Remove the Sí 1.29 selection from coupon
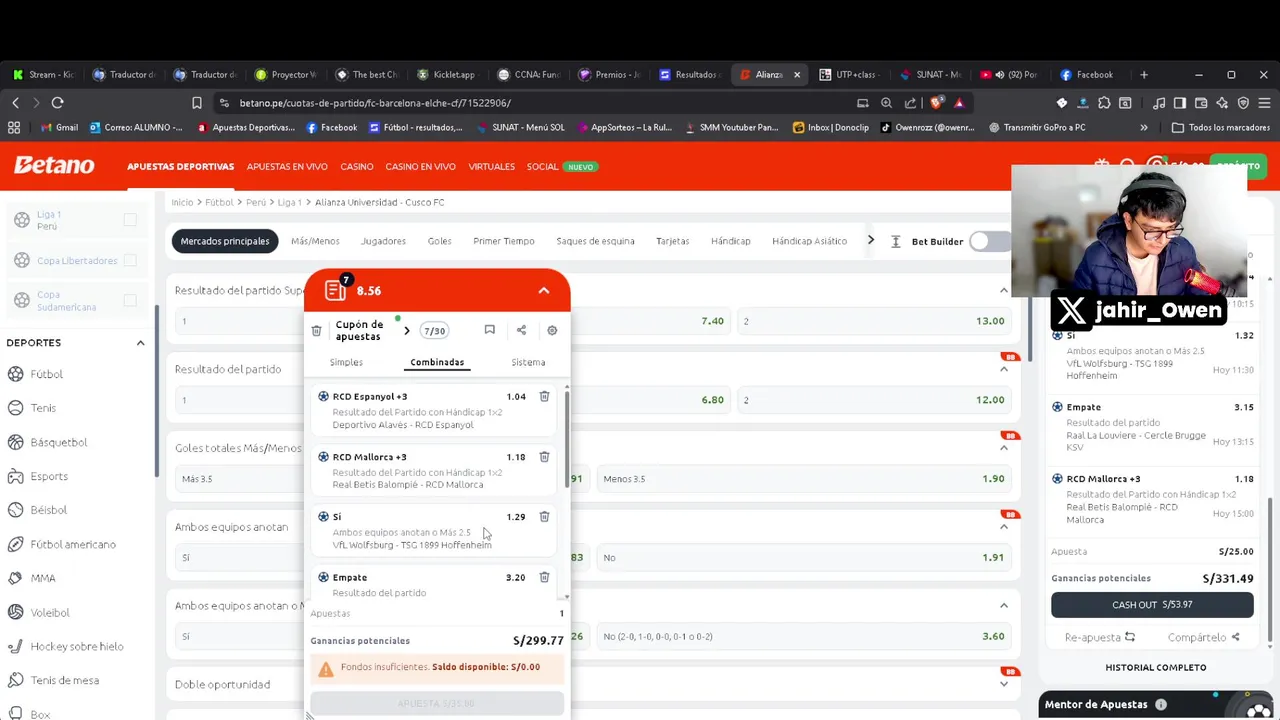This screenshot has width=1280, height=720. tap(544, 517)
